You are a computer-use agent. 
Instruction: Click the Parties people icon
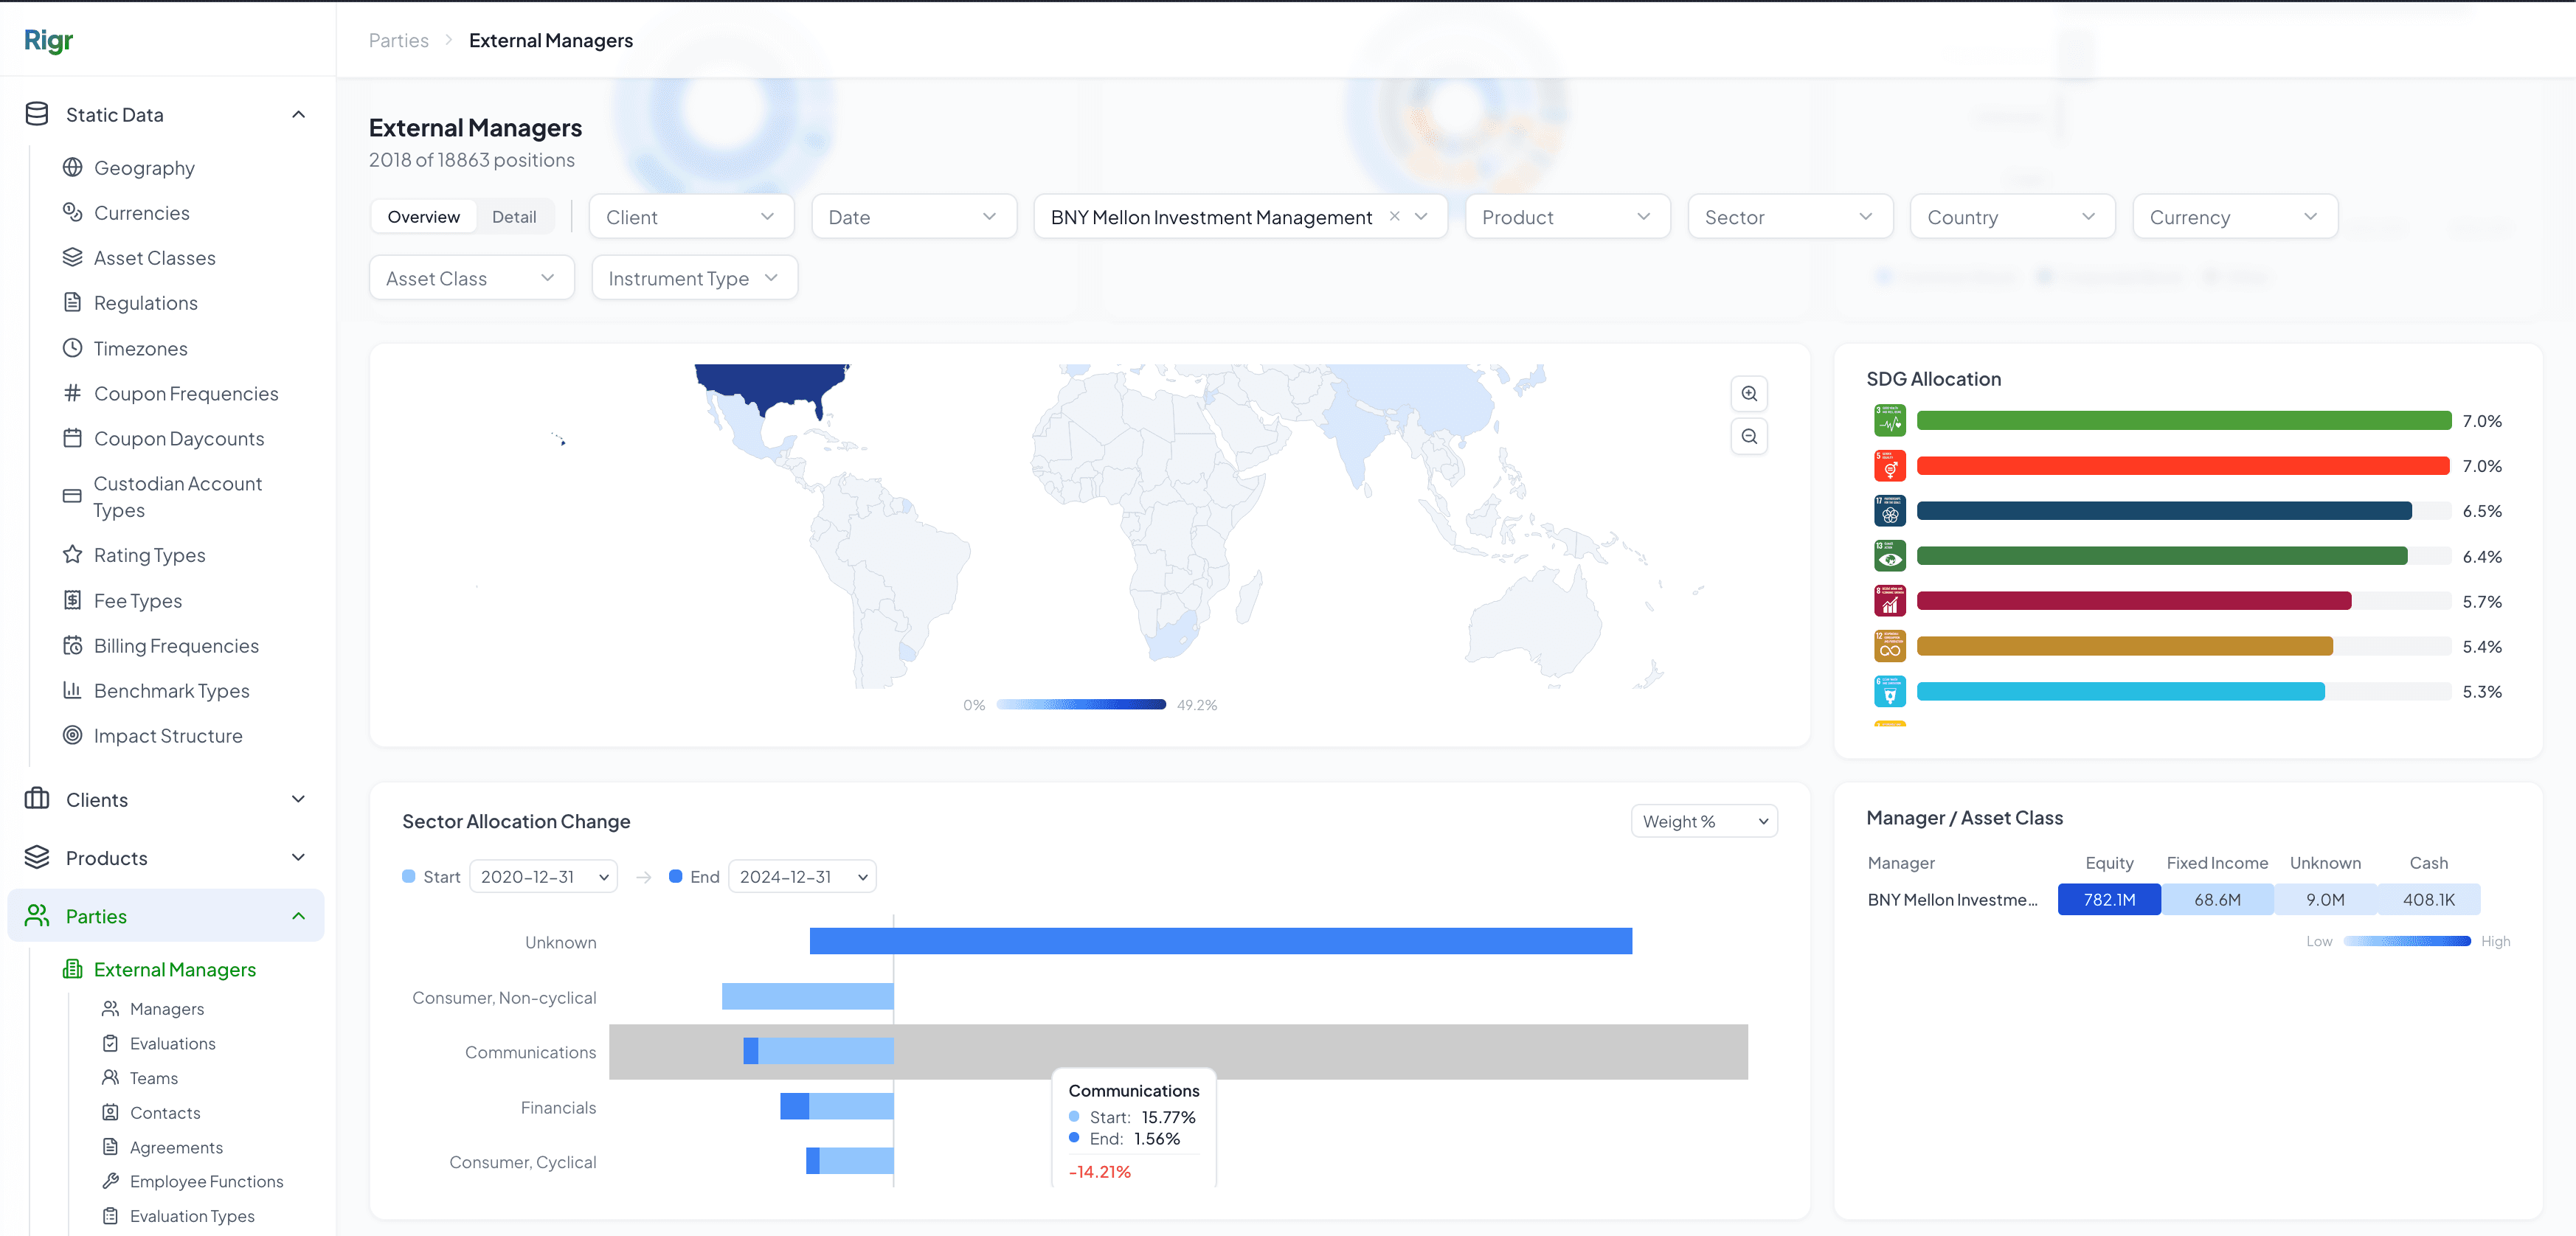tap(37, 915)
